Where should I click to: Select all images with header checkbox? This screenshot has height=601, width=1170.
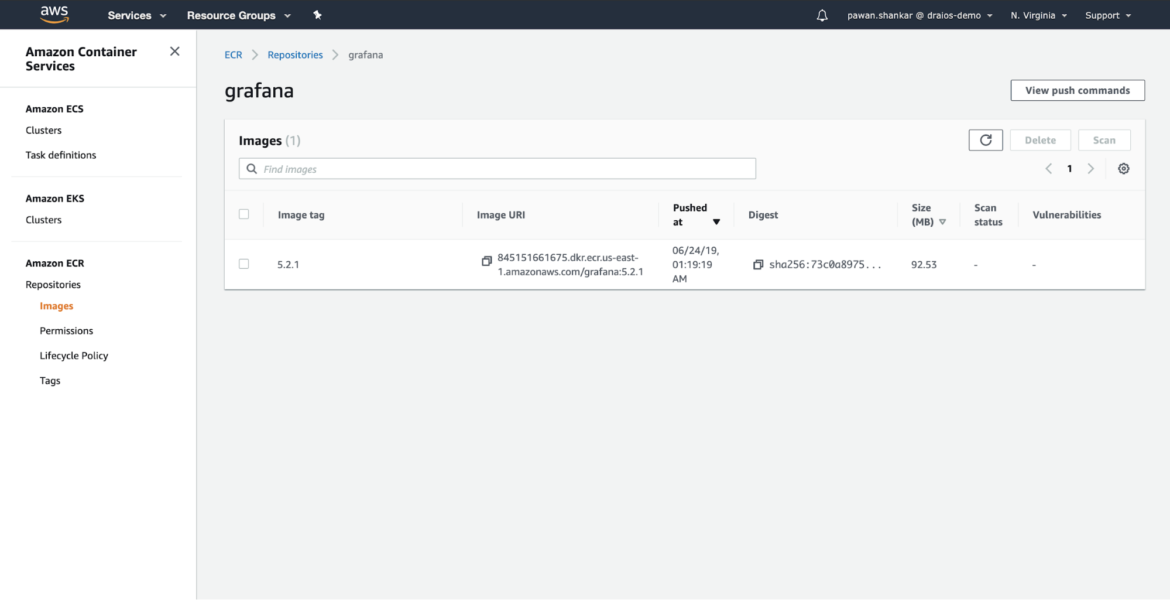coord(244,214)
